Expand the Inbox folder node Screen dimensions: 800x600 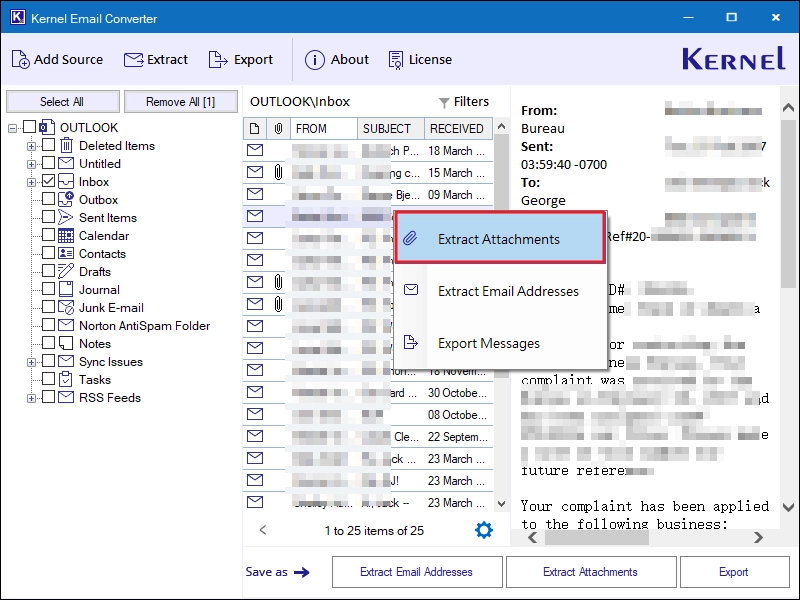click(x=31, y=182)
